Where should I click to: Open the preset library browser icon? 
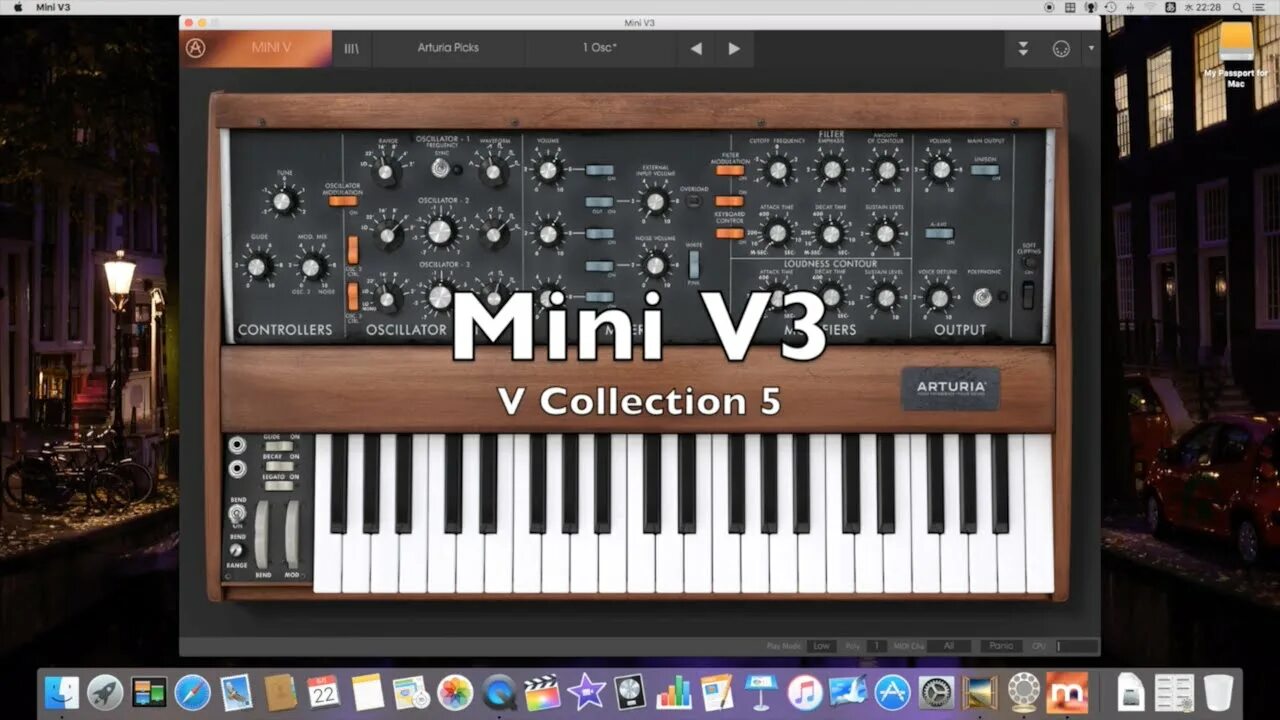coord(351,48)
